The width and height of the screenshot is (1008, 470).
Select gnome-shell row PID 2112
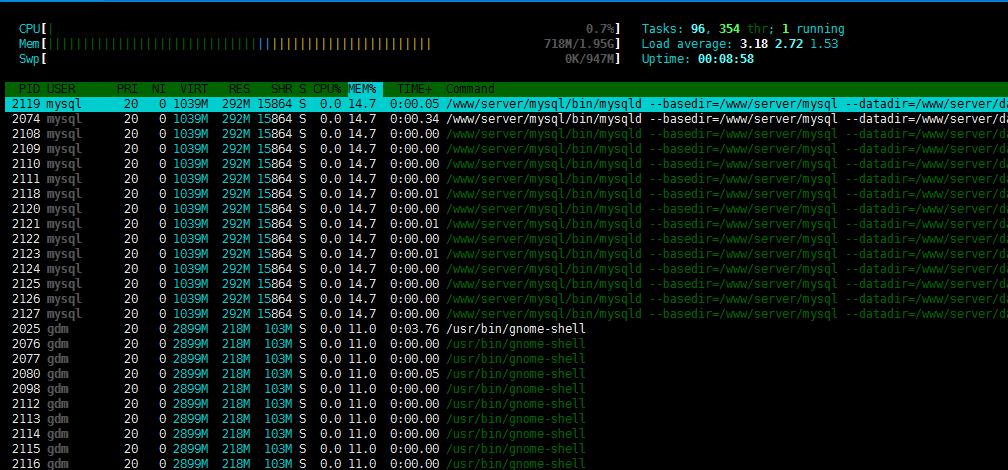[x=506, y=404]
